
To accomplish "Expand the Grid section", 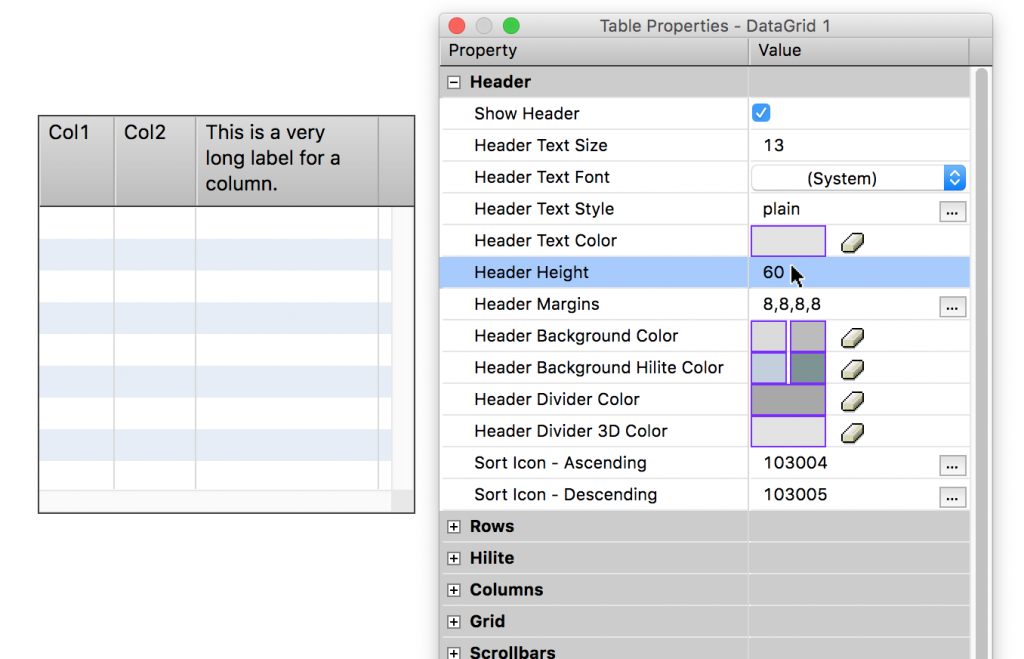I will pos(454,622).
